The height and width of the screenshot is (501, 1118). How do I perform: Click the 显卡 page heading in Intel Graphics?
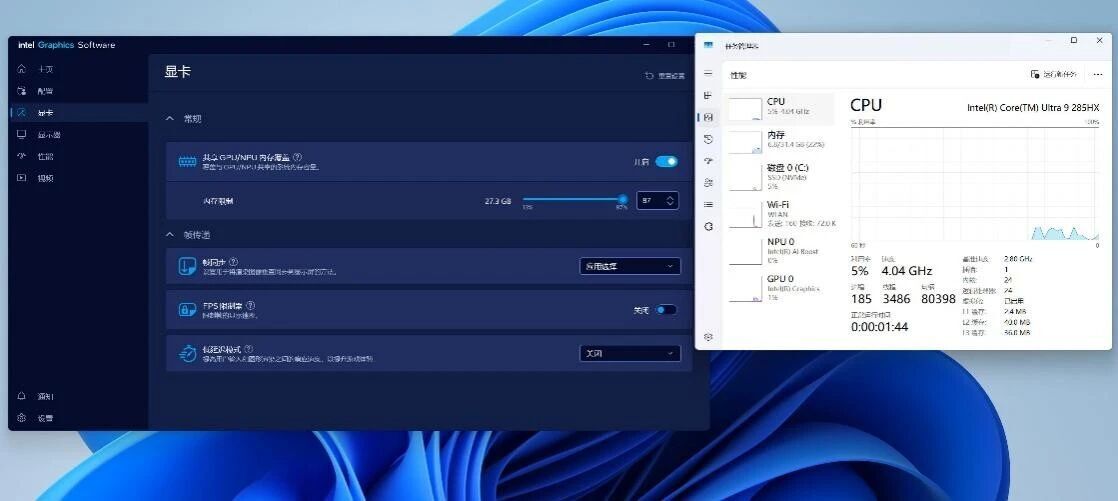(178, 72)
